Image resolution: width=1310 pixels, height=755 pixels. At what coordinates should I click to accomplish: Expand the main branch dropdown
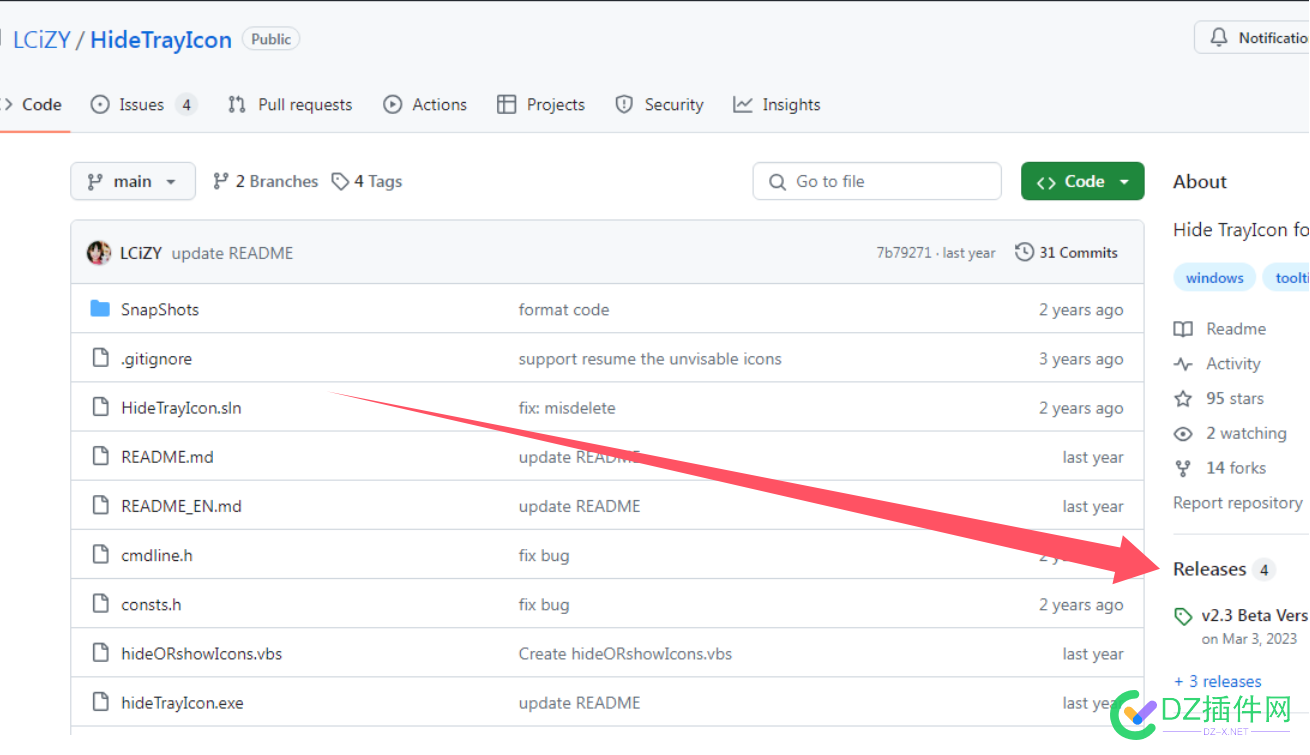(x=133, y=181)
